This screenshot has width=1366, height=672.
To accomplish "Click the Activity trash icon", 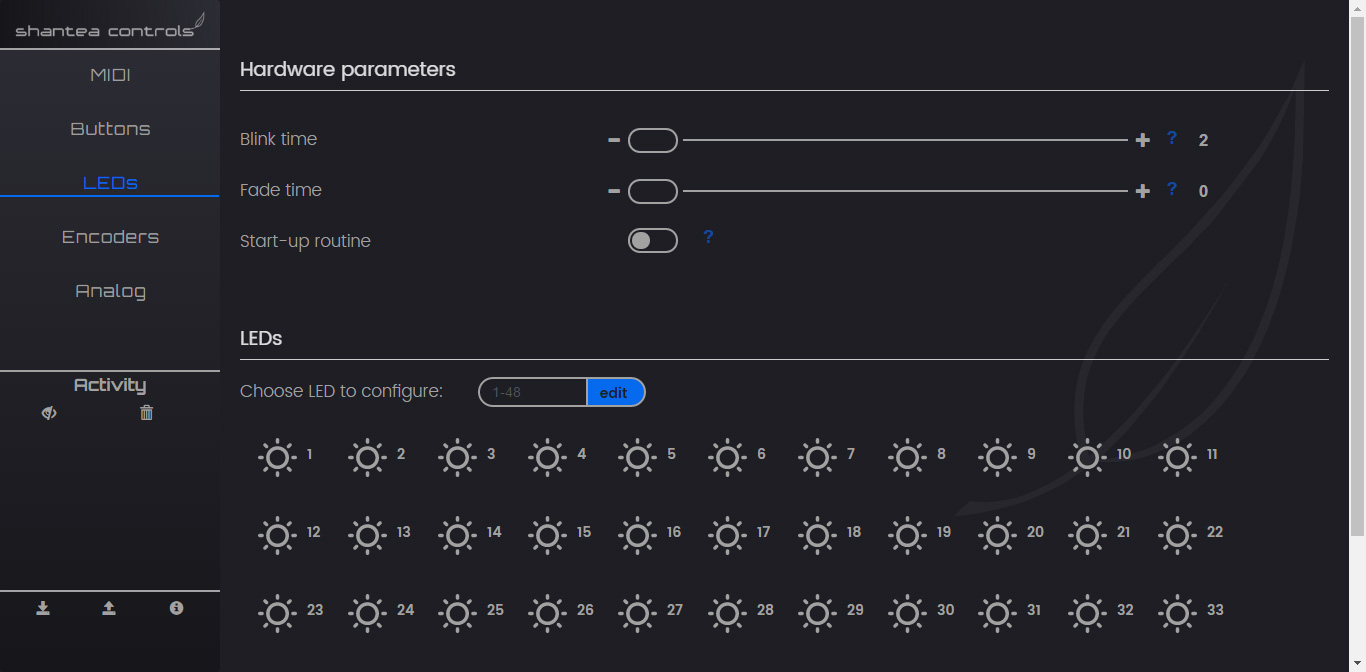I will click(x=147, y=413).
